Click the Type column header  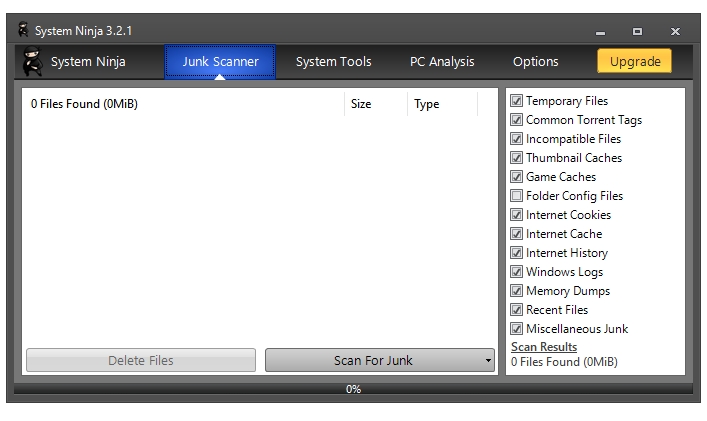427,104
